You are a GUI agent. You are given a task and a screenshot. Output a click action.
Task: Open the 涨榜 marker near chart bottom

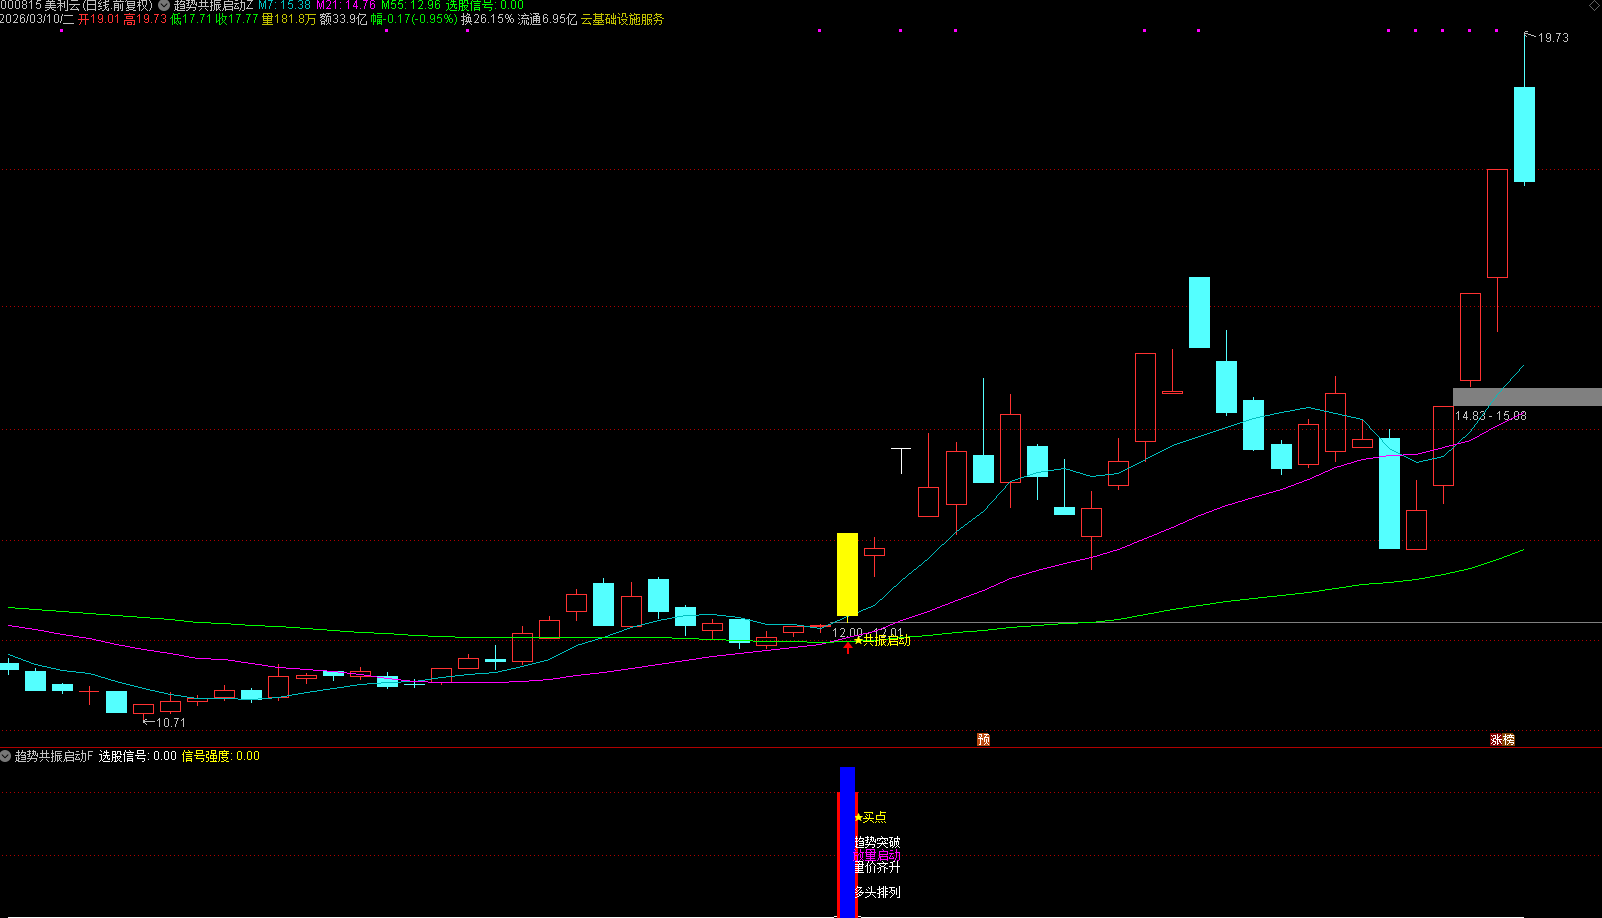(1502, 740)
